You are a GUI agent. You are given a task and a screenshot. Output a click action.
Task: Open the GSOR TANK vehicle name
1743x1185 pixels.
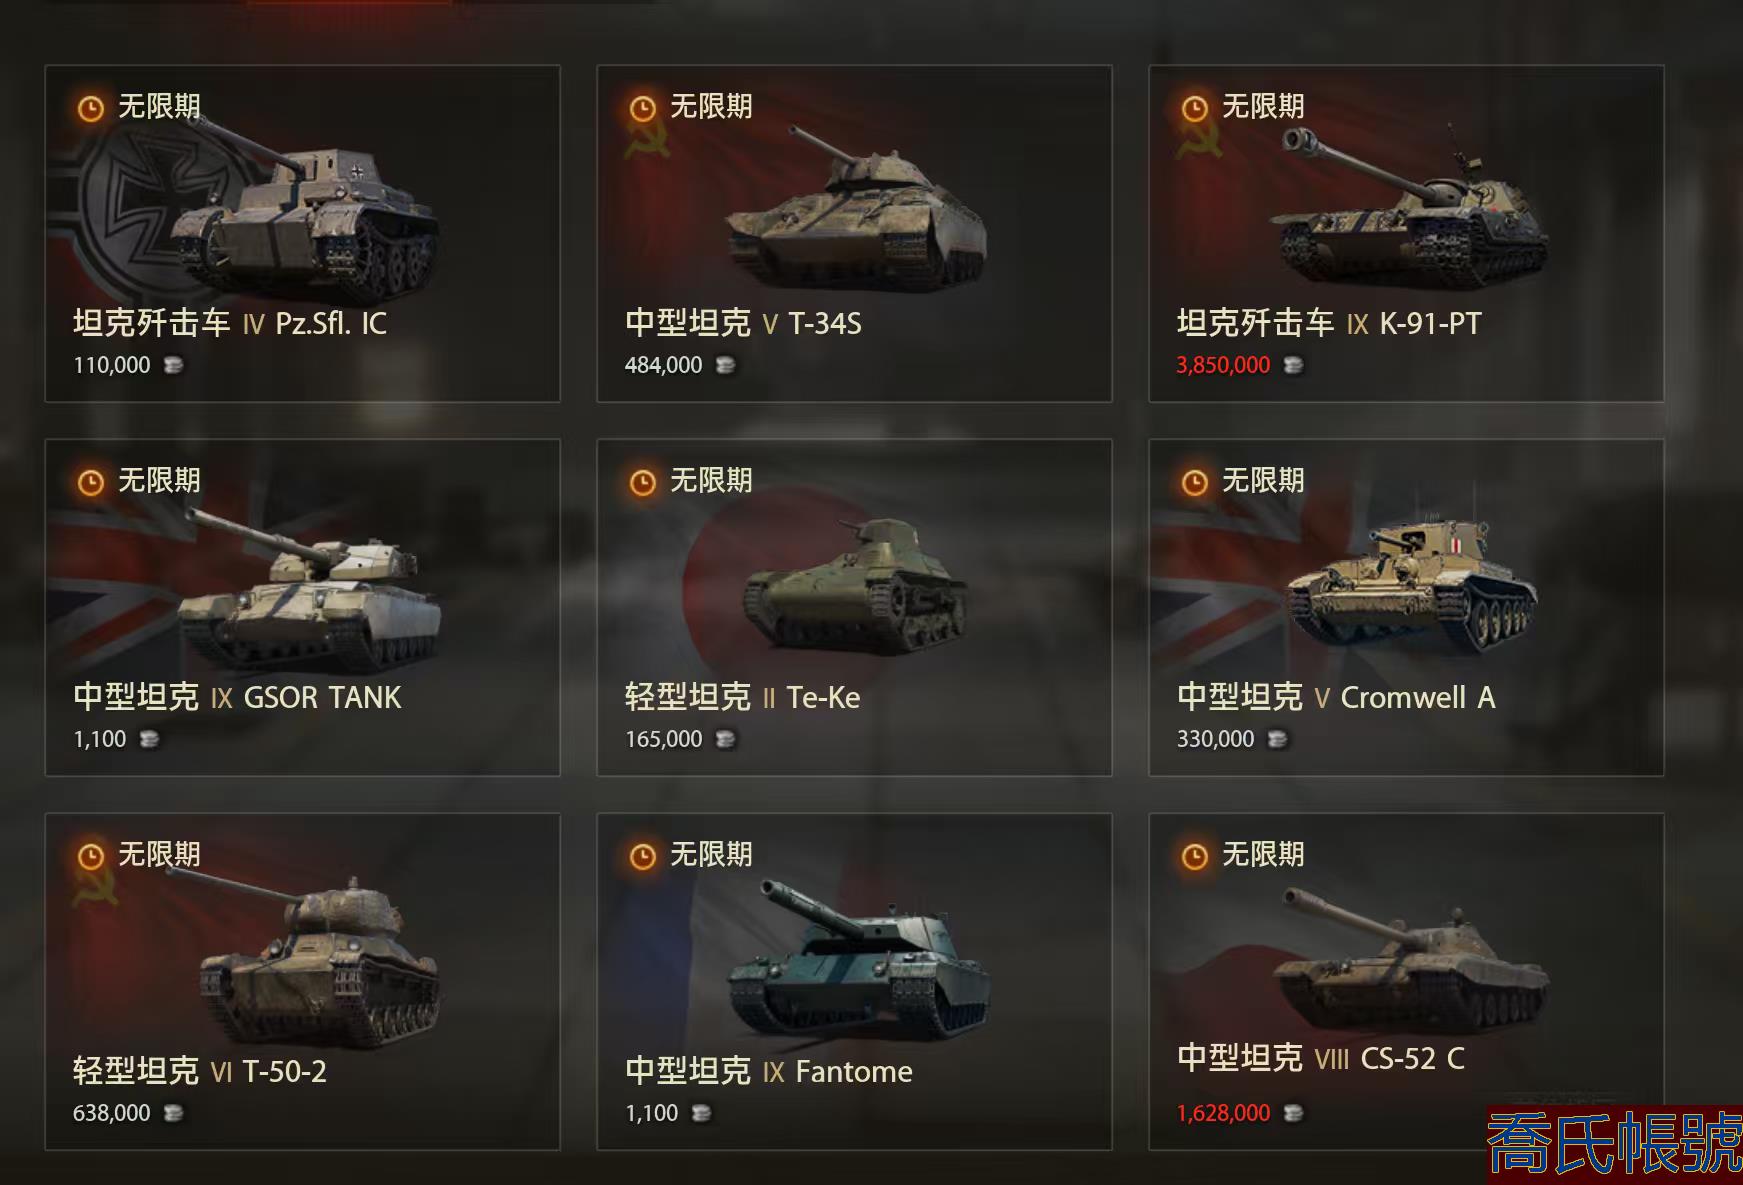pos(322,697)
